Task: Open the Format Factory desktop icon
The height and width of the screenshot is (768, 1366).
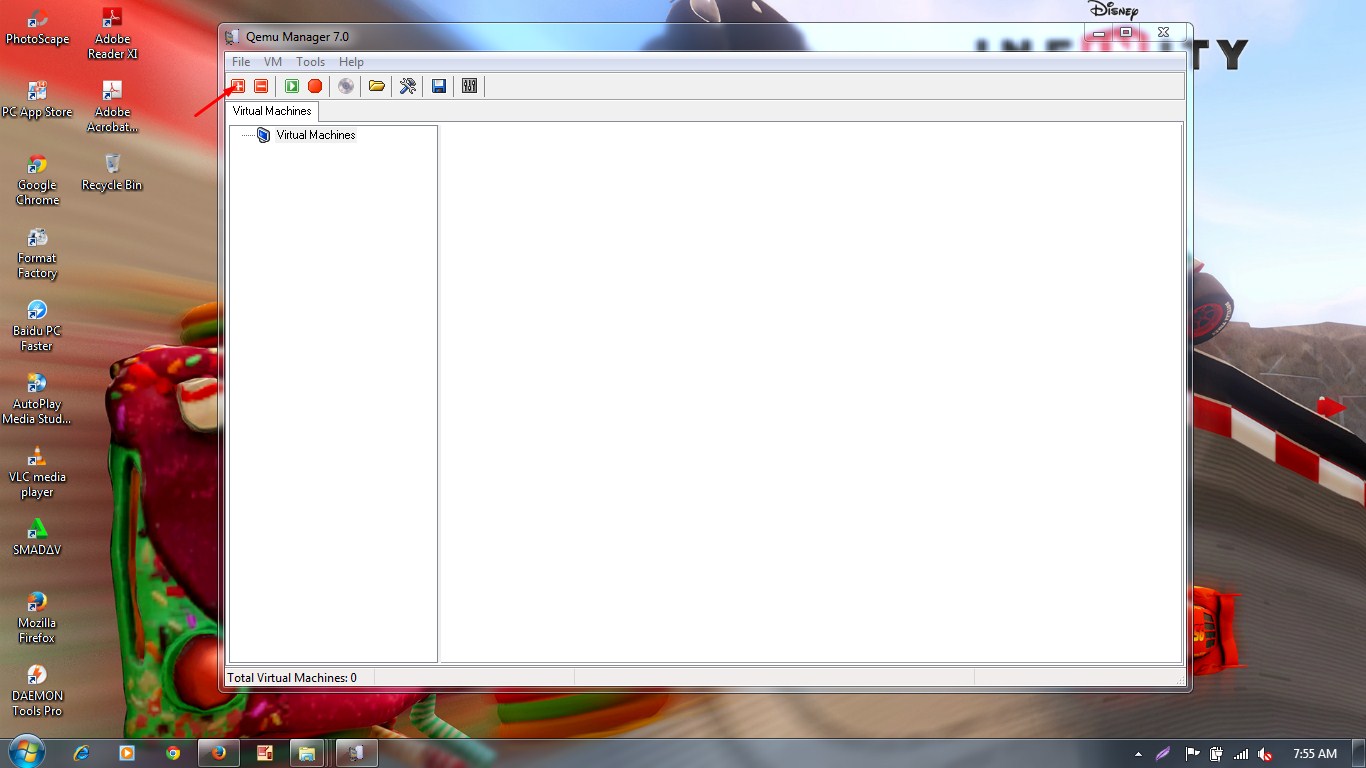Action: pos(37,253)
